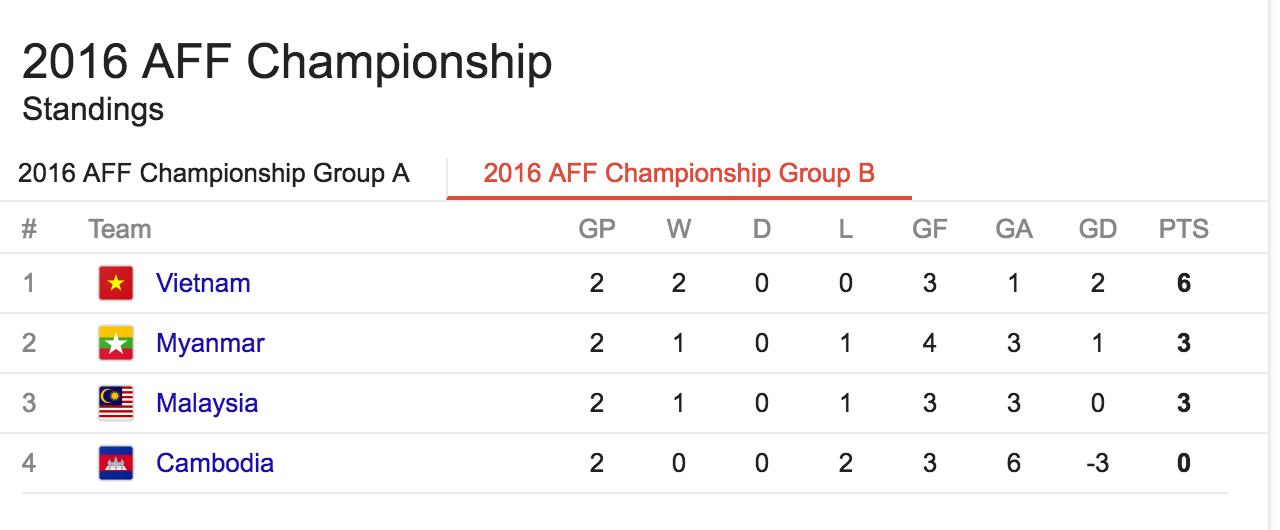Click Cambodia's -3 goal difference value
1280x530 pixels.
click(1097, 463)
